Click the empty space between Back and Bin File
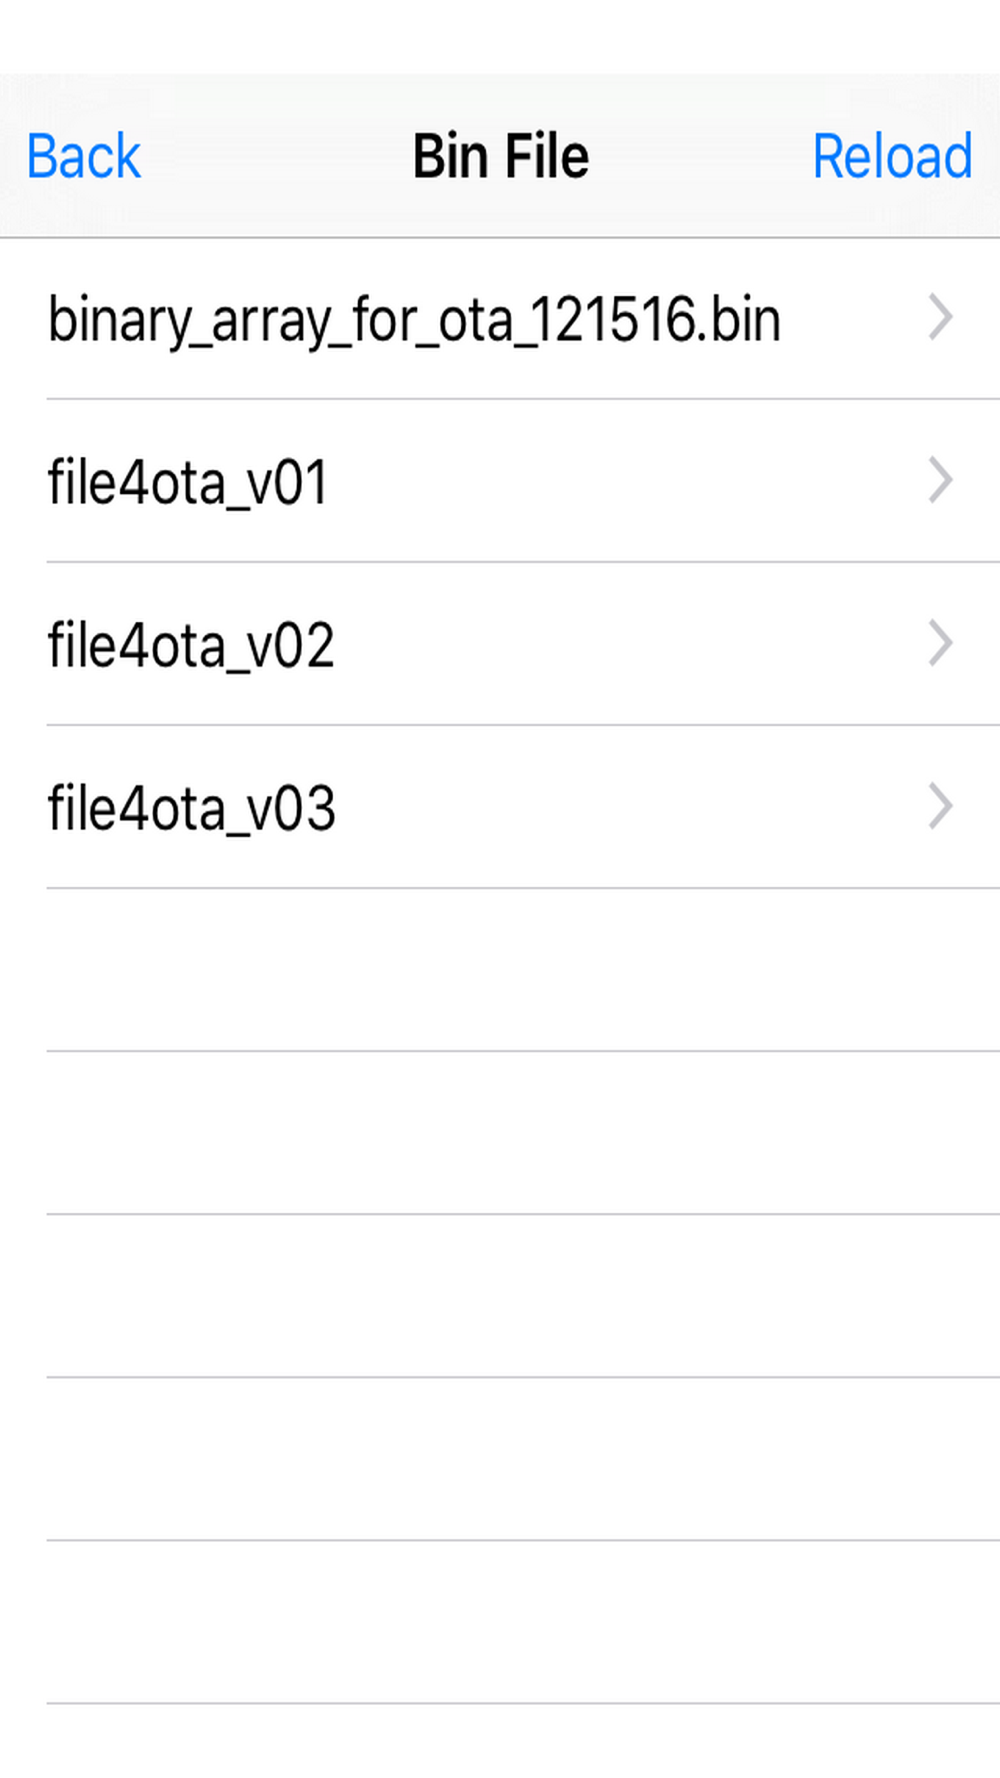This screenshot has width=1000, height=1778. point(275,157)
